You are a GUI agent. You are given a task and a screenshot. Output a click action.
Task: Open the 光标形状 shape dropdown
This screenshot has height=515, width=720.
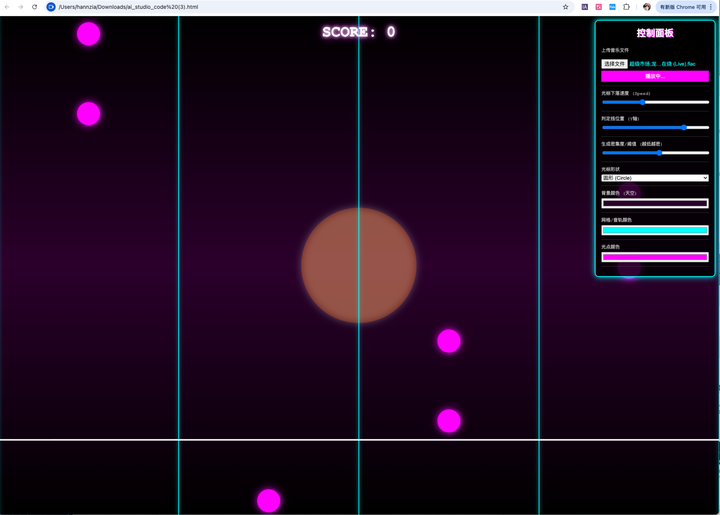[655, 178]
